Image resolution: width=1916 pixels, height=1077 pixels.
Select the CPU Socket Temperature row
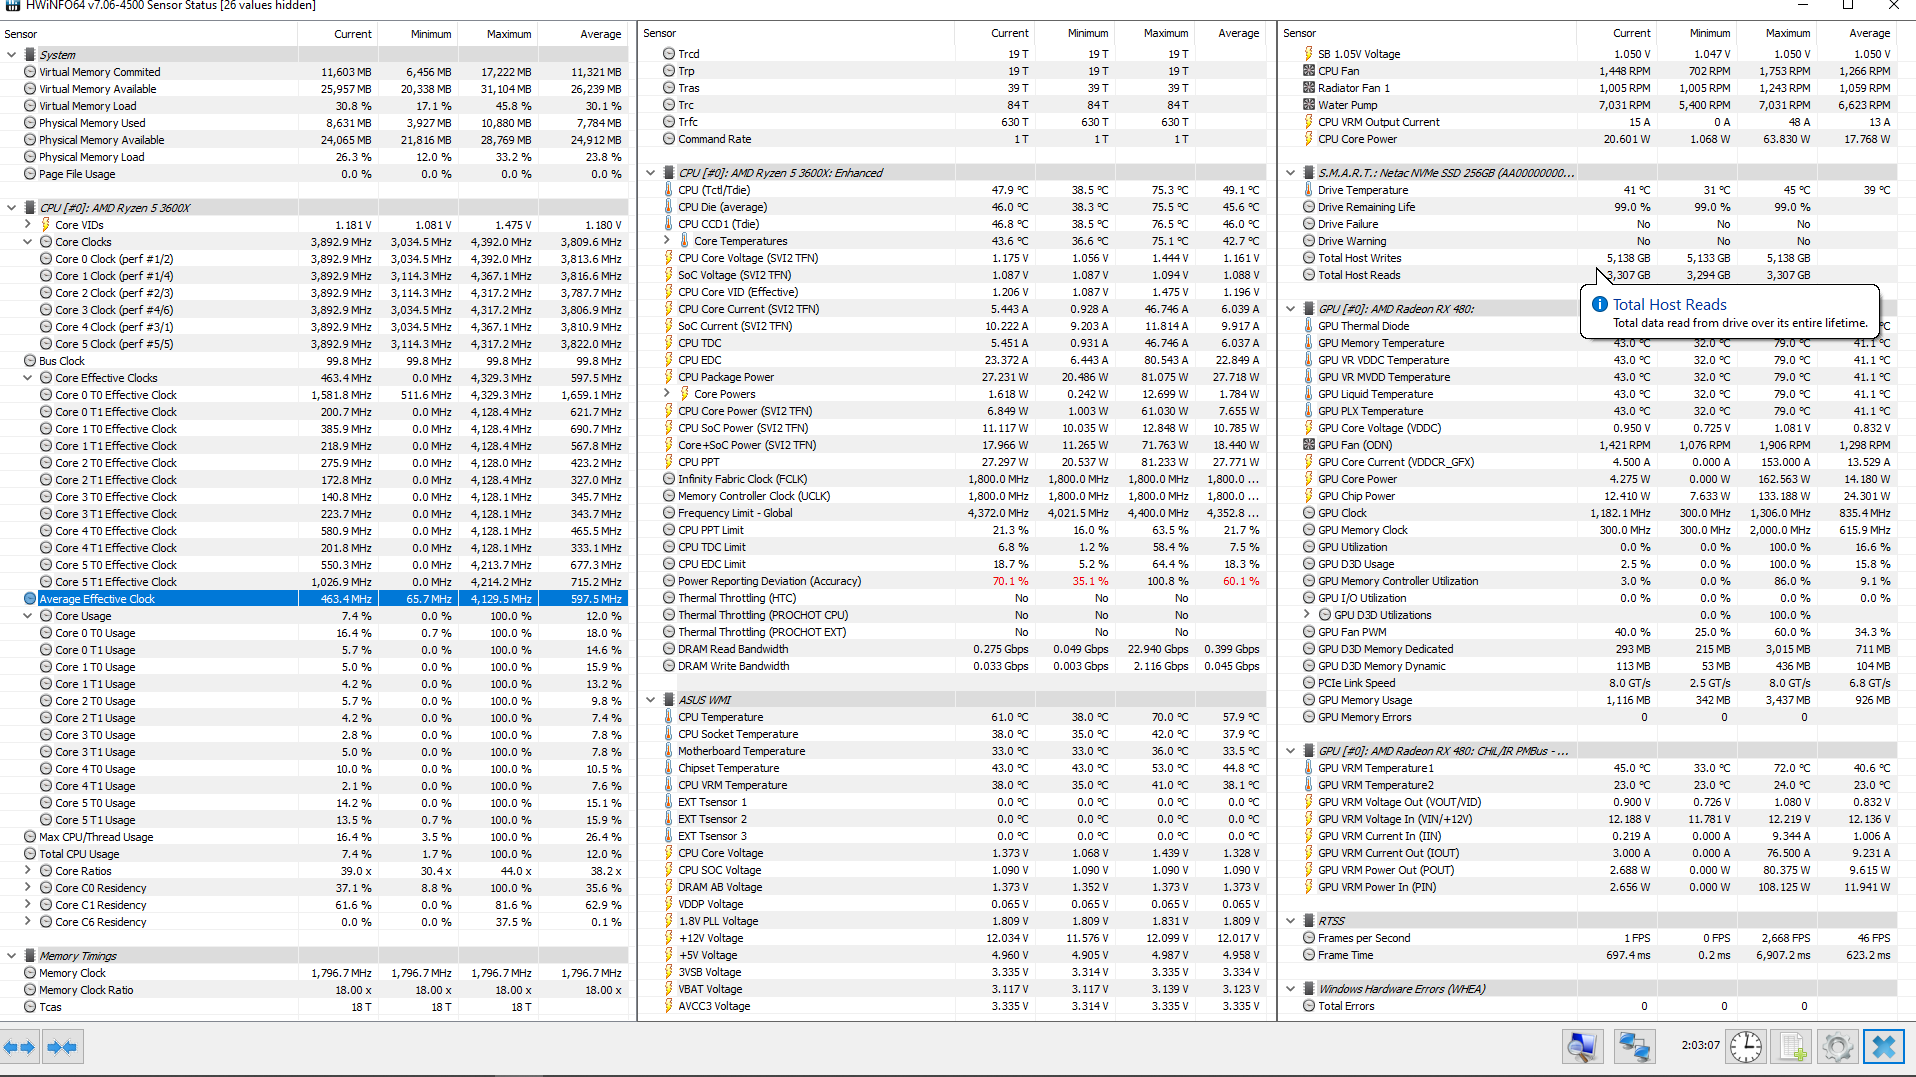[953, 734]
